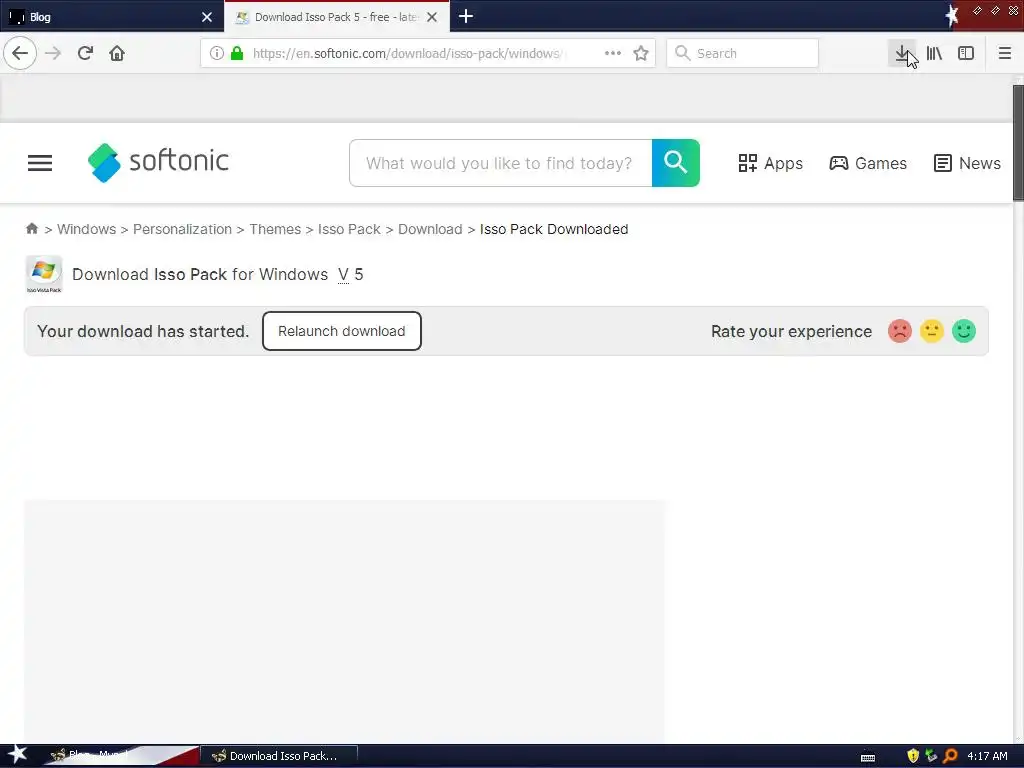Rate experience with red sad face
The width and height of the screenshot is (1024, 768).
coord(899,331)
